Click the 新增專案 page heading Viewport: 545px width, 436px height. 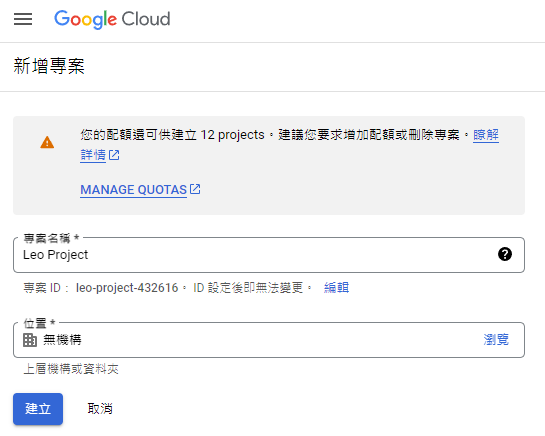49,66
